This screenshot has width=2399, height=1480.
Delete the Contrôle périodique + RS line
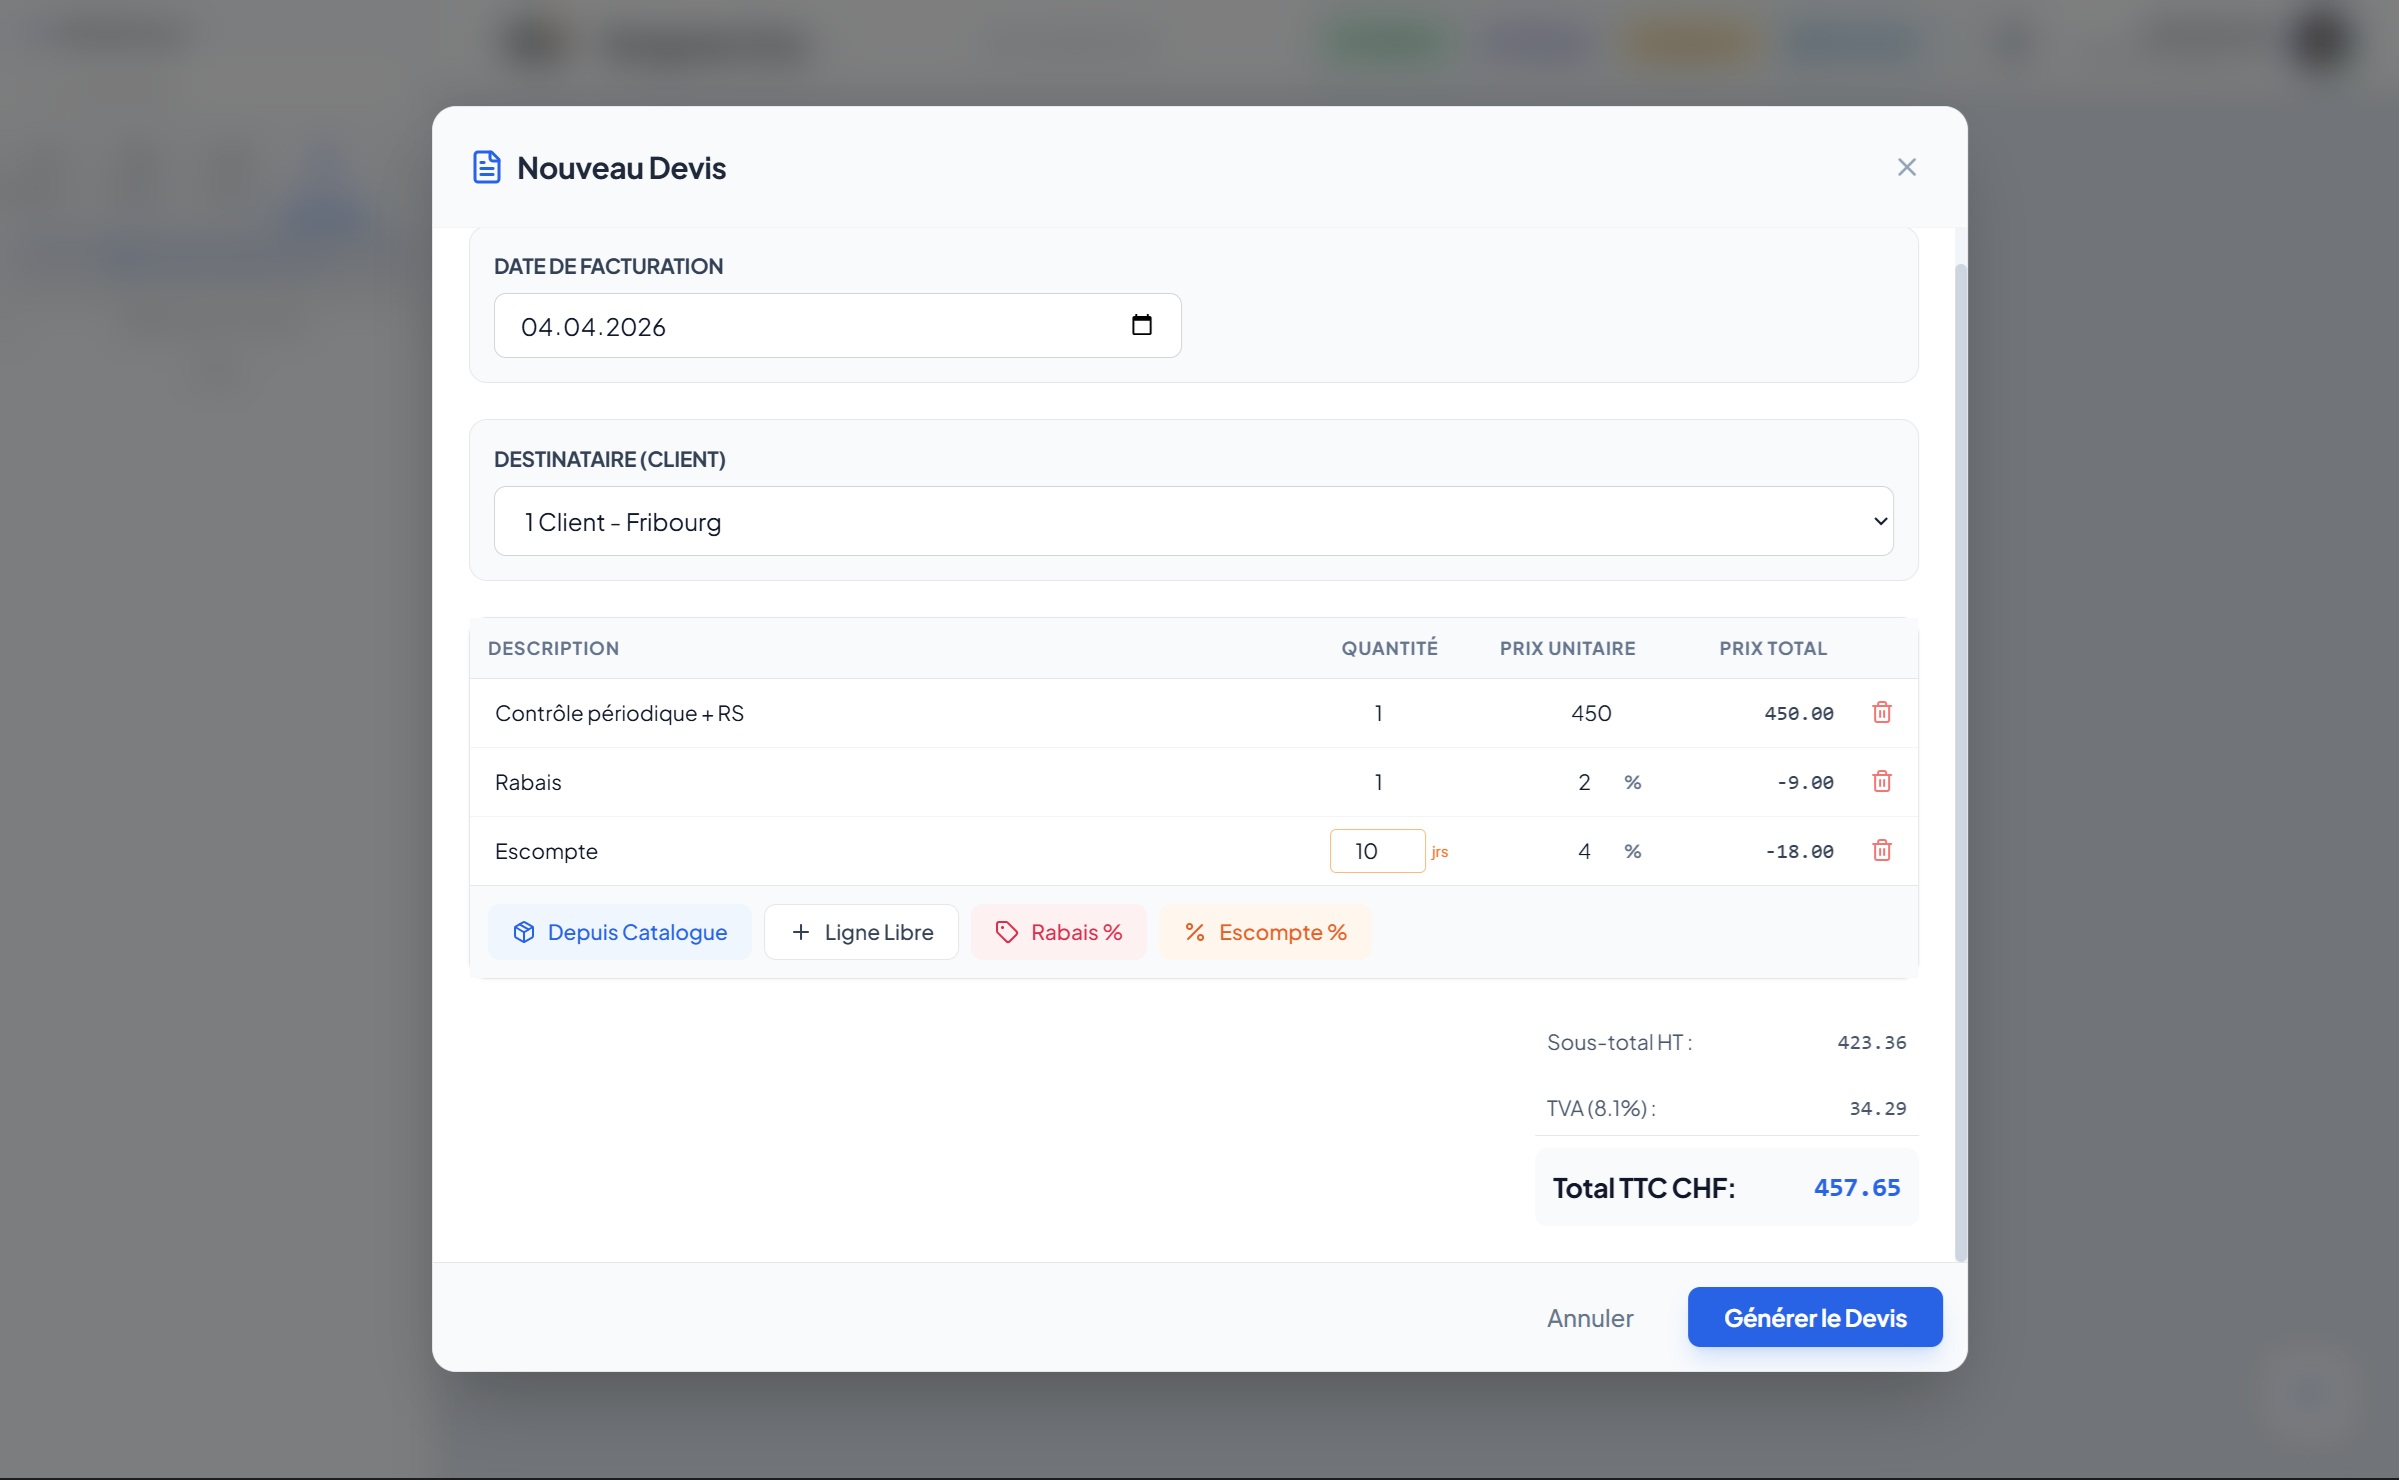click(1881, 713)
